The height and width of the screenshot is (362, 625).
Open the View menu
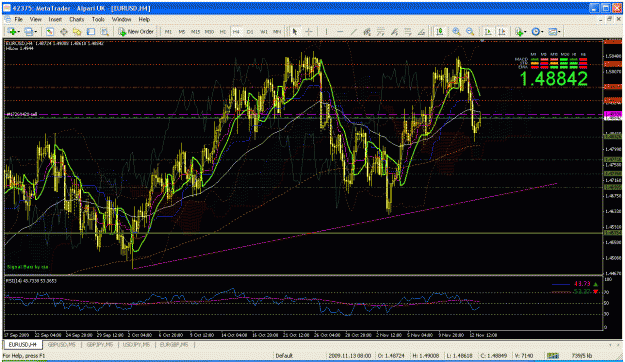point(35,19)
